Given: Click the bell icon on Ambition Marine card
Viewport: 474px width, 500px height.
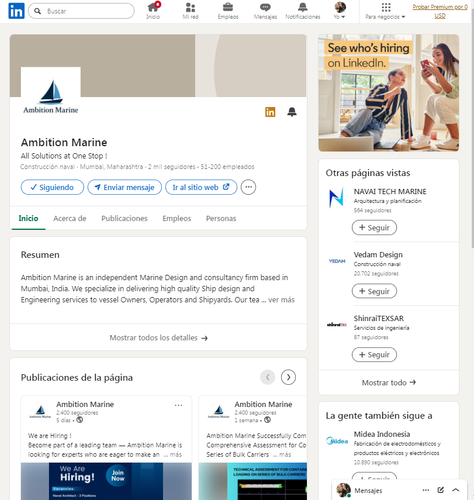Looking at the screenshot, I should coord(292,112).
